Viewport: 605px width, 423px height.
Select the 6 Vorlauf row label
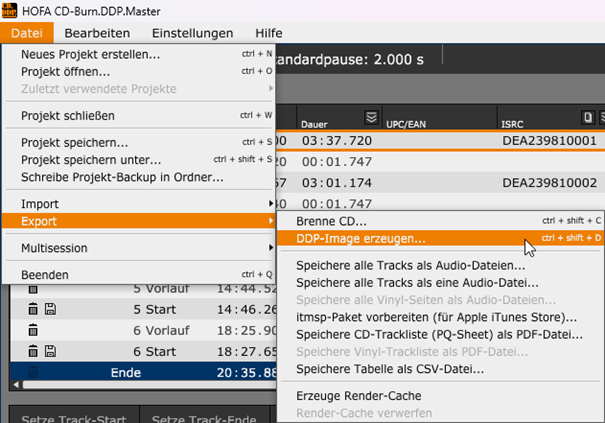[161, 330]
